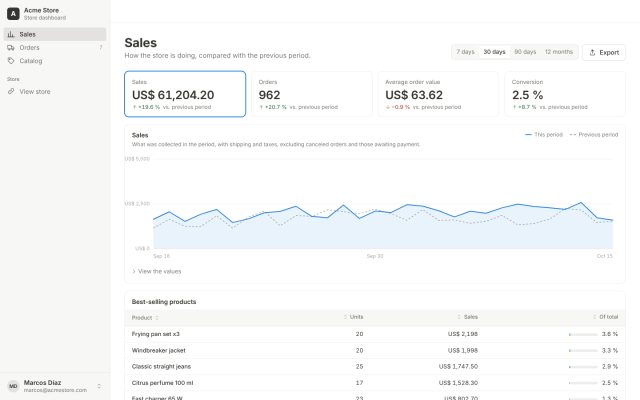Select the Average order value card

[x=438, y=94]
